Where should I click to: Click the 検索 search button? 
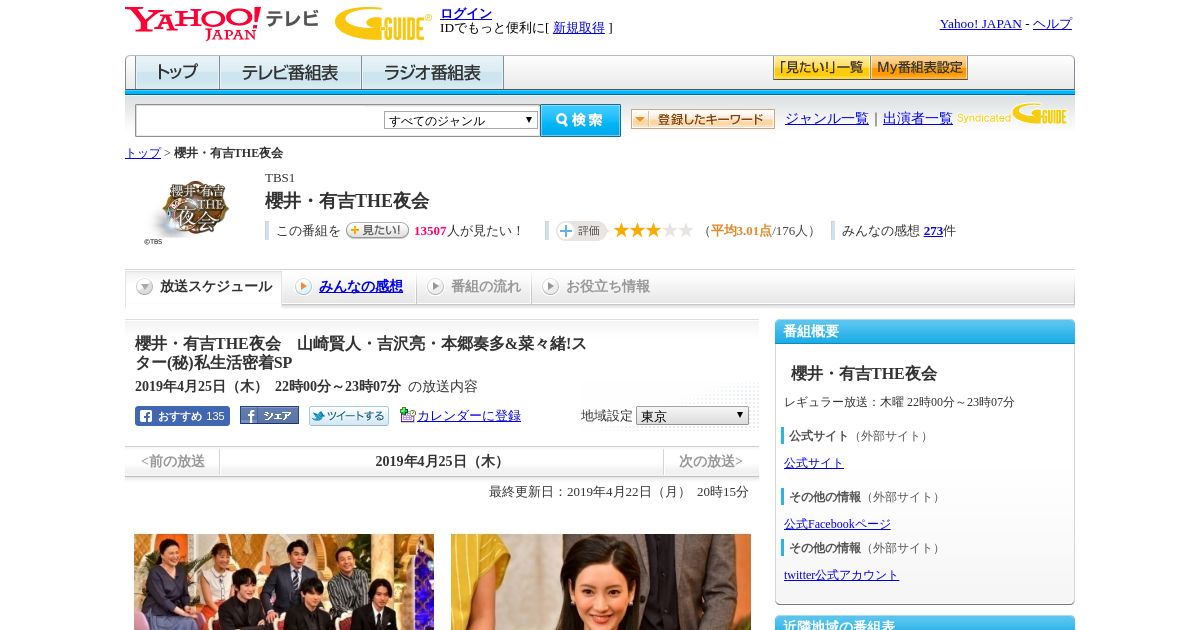[x=580, y=120]
